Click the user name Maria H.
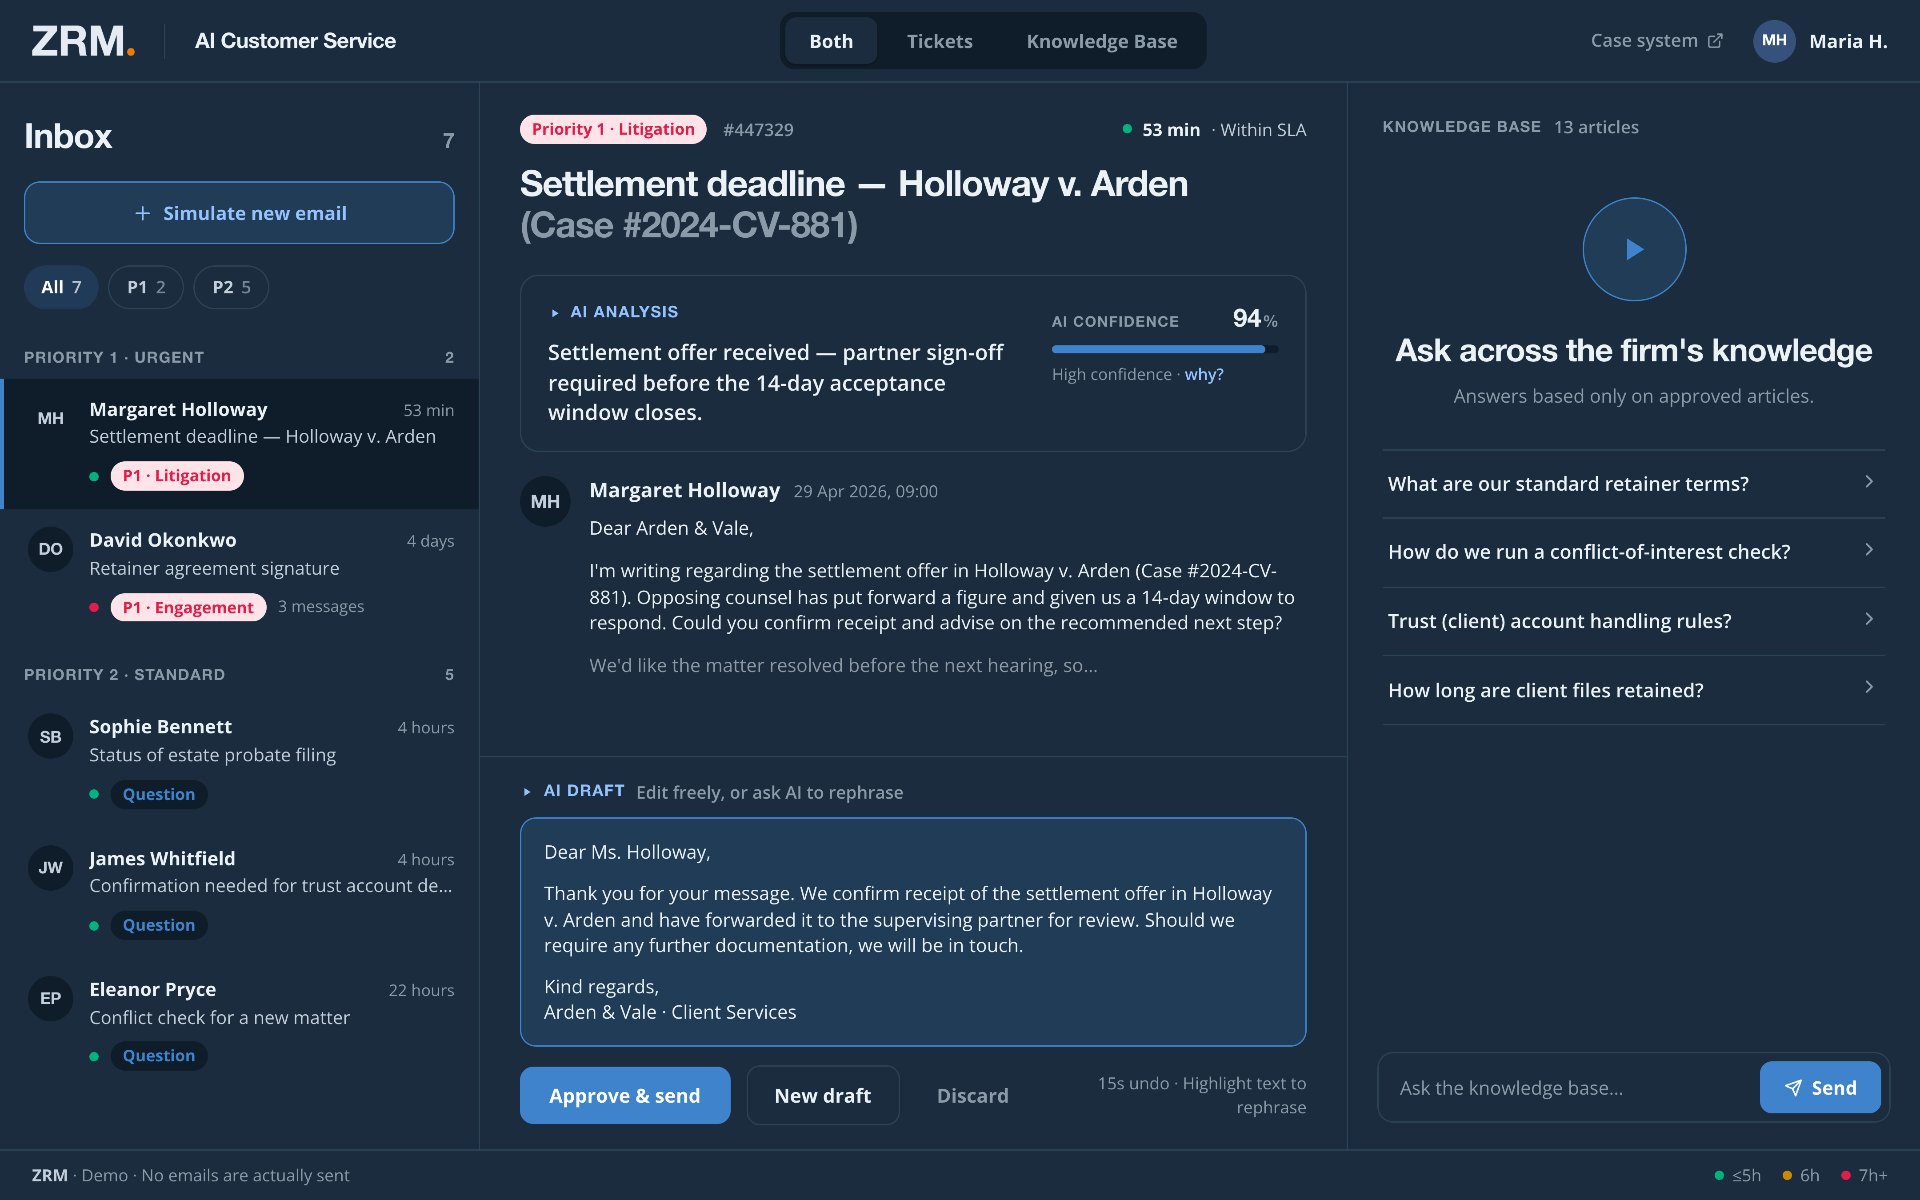This screenshot has height=1200, width=1920. (x=1848, y=41)
